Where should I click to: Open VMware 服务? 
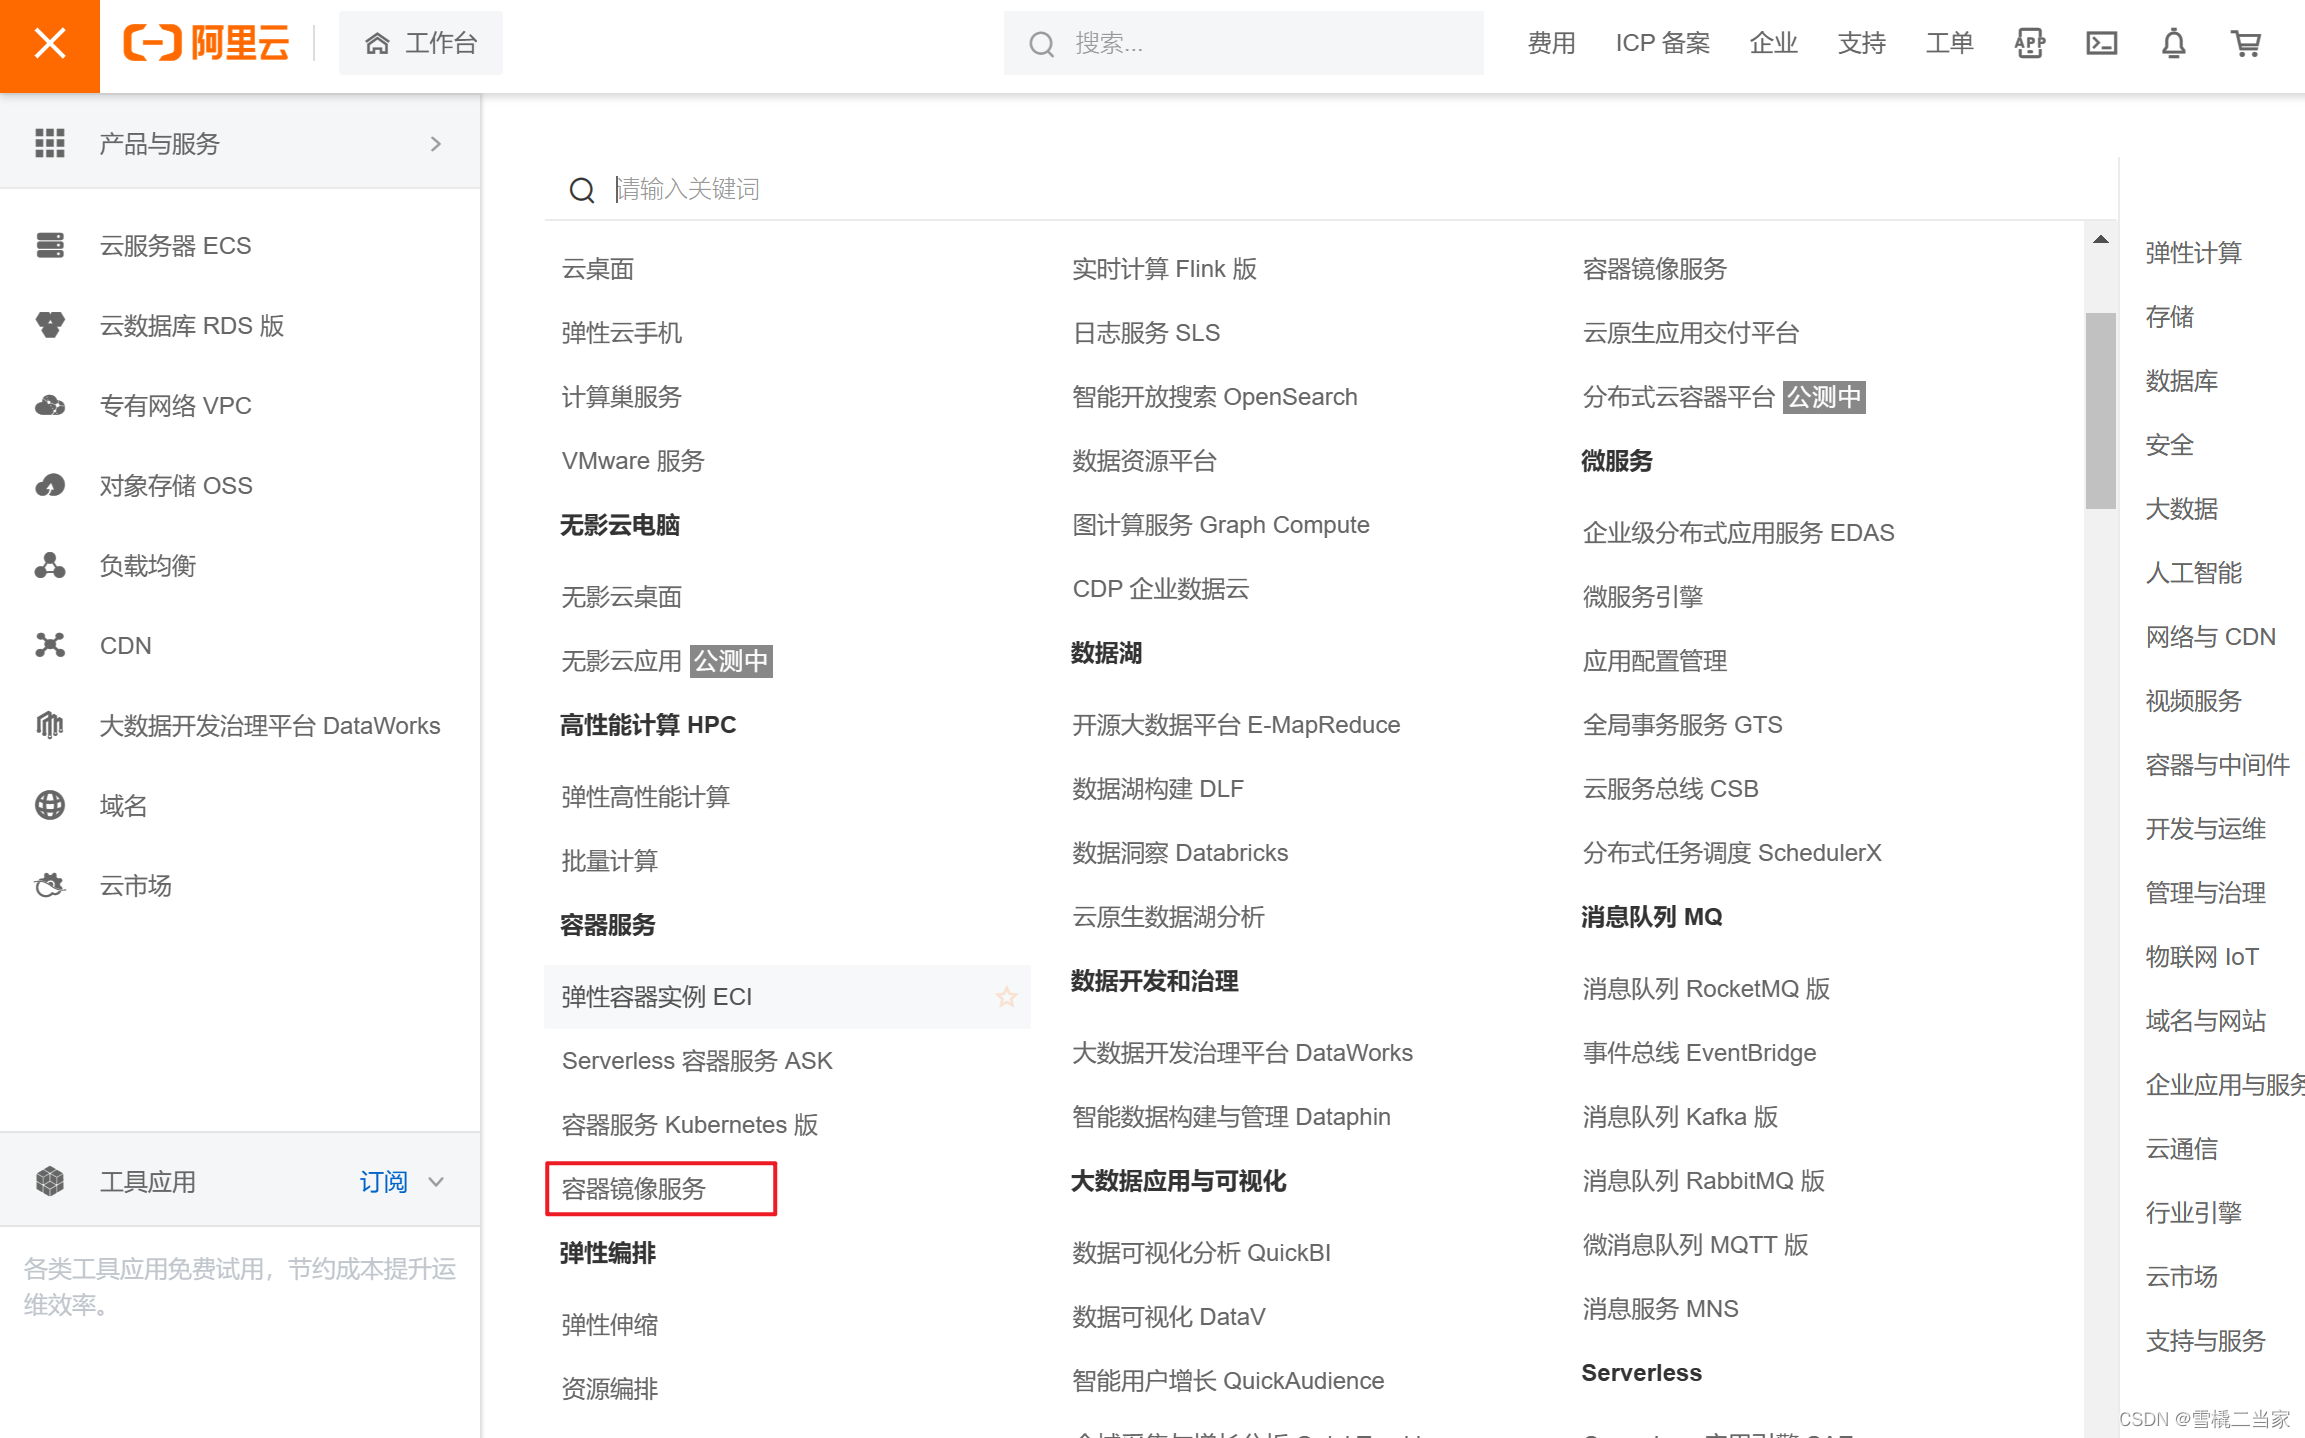(633, 461)
